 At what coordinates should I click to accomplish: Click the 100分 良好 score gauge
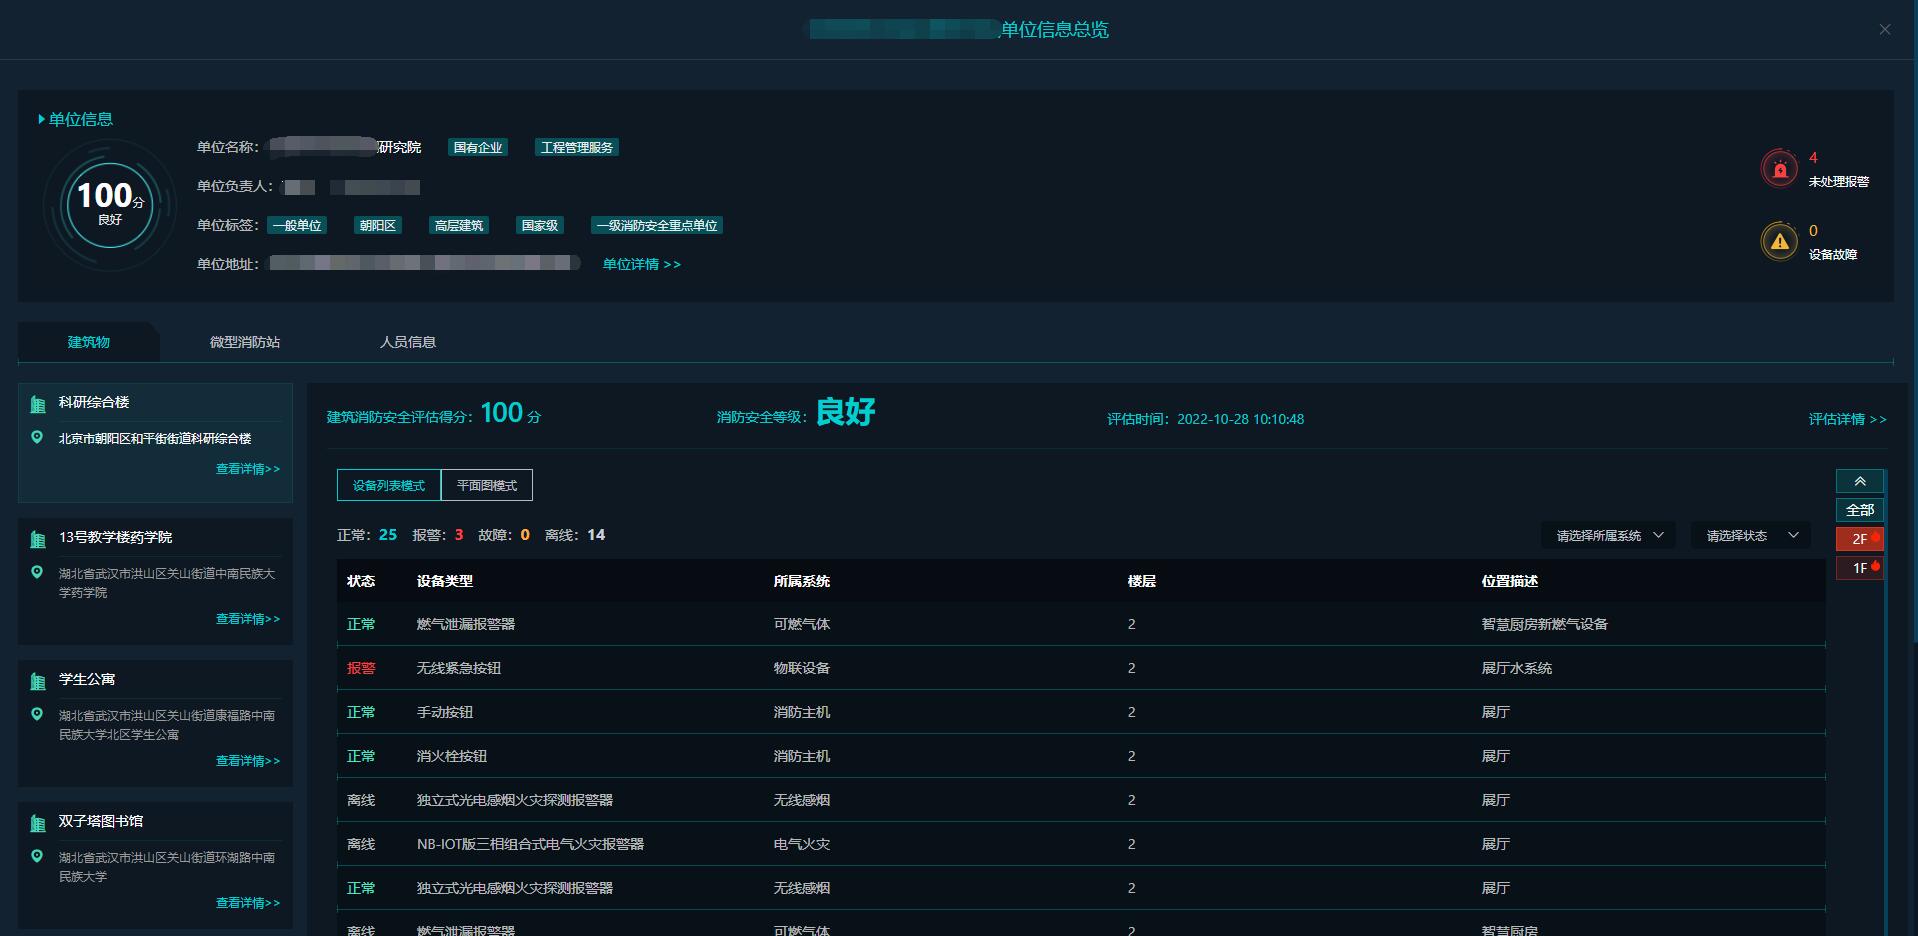coord(110,204)
